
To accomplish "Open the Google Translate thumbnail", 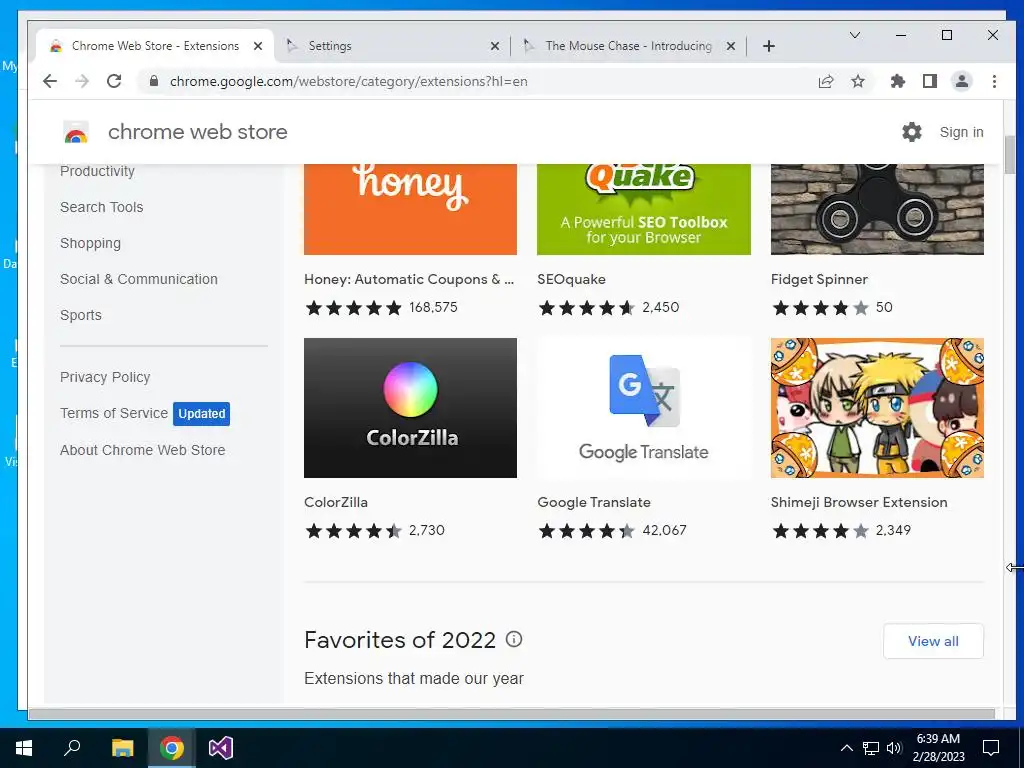I will (x=644, y=408).
